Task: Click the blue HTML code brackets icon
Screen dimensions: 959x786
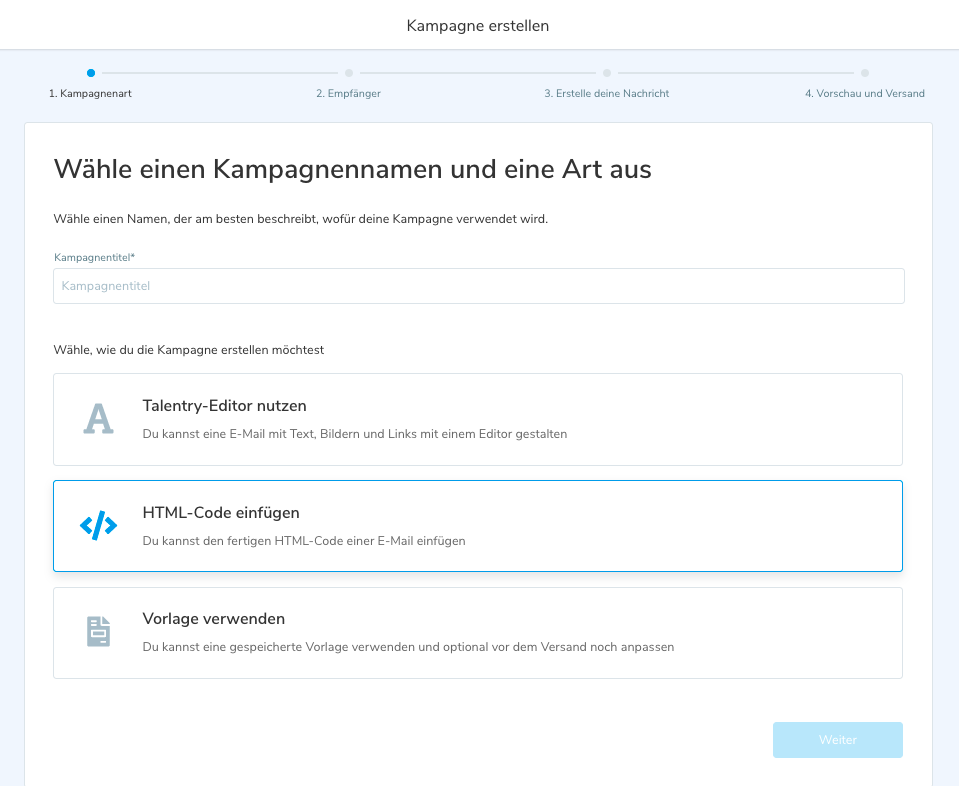Action: (98, 525)
